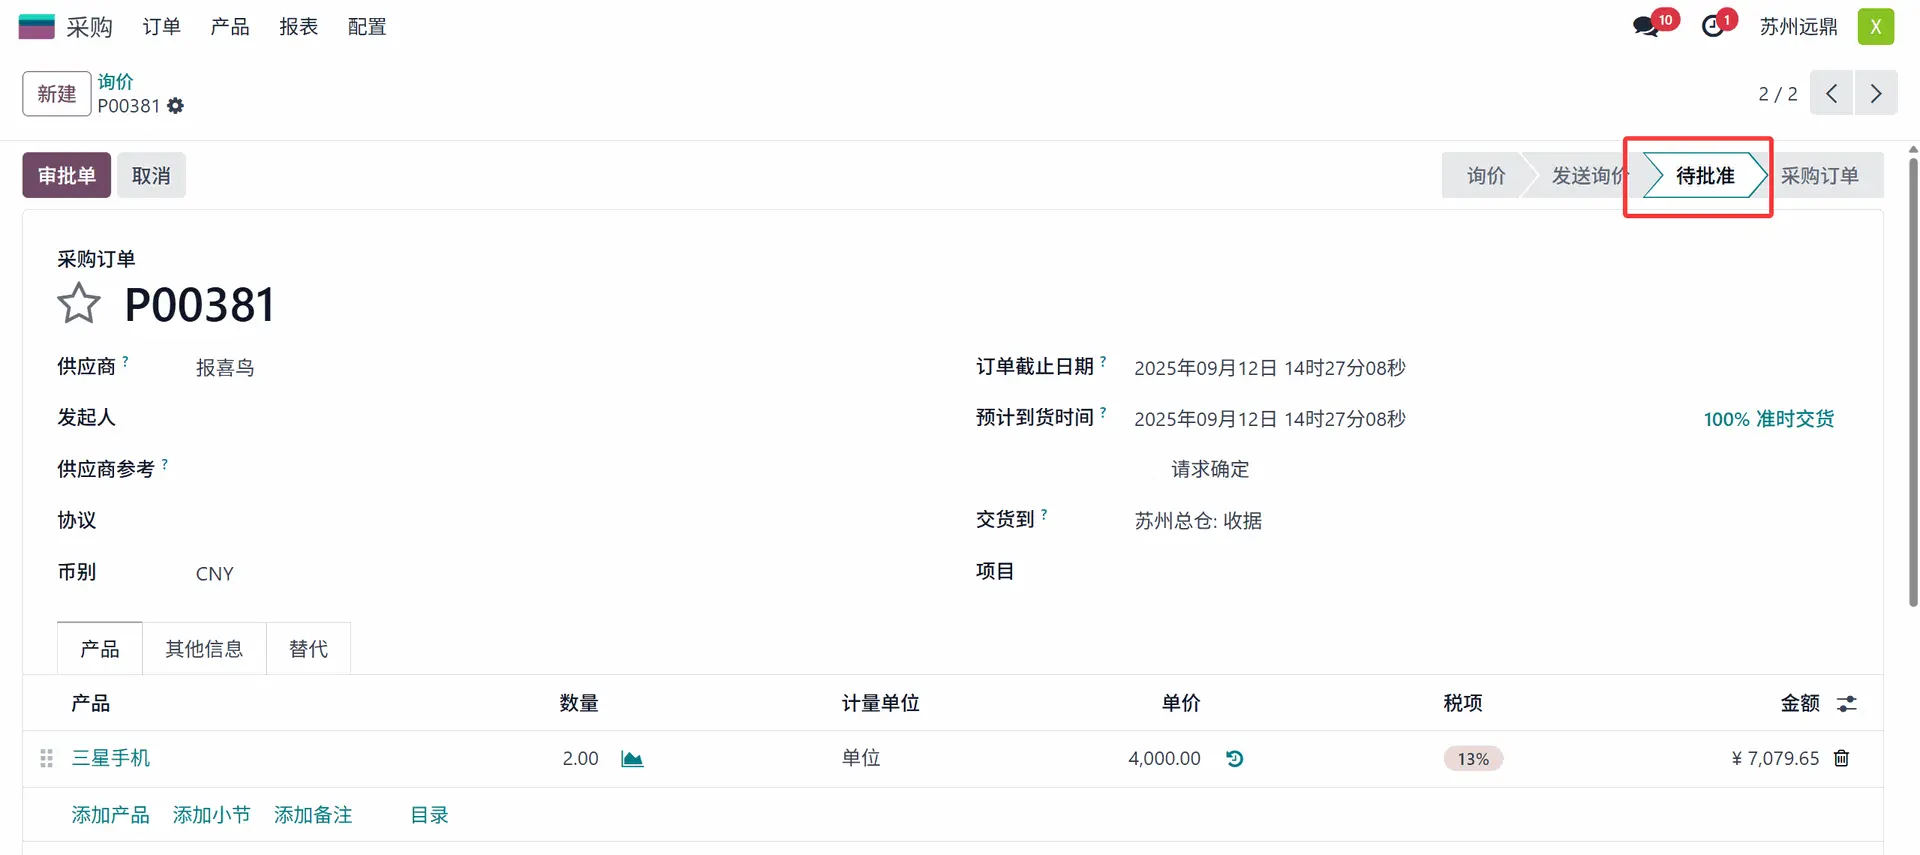Switch to the 其他信息 tab
1920x855 pixels.
pos(204,649)
